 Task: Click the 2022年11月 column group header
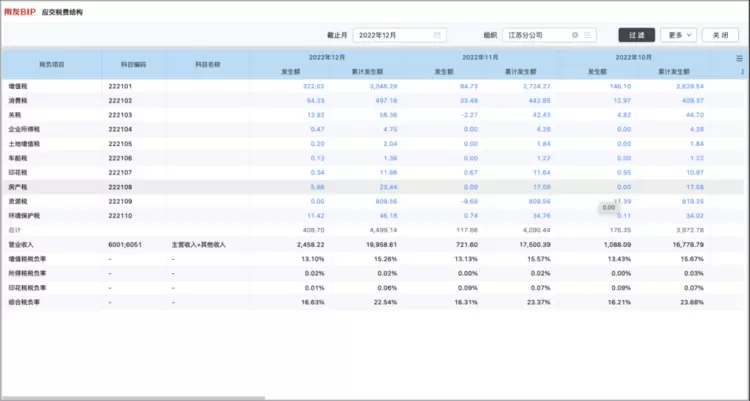click(480, 57)
